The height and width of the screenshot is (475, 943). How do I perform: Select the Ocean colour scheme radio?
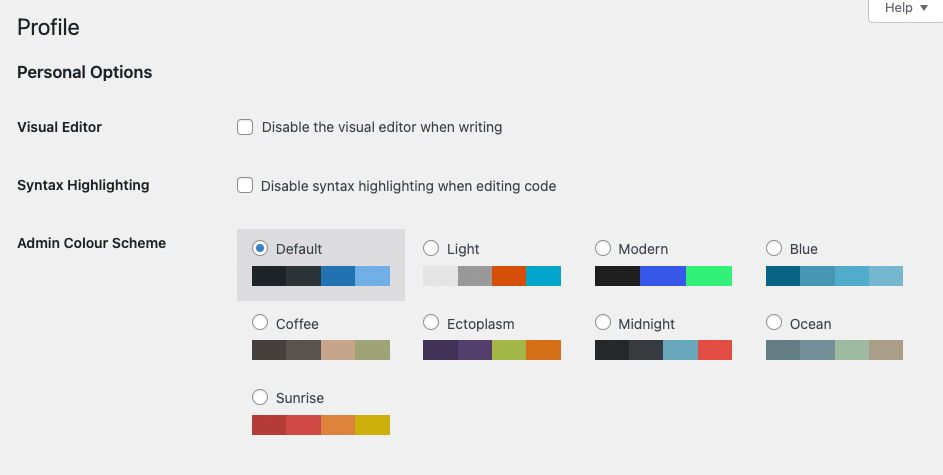[x=774, y=323]
